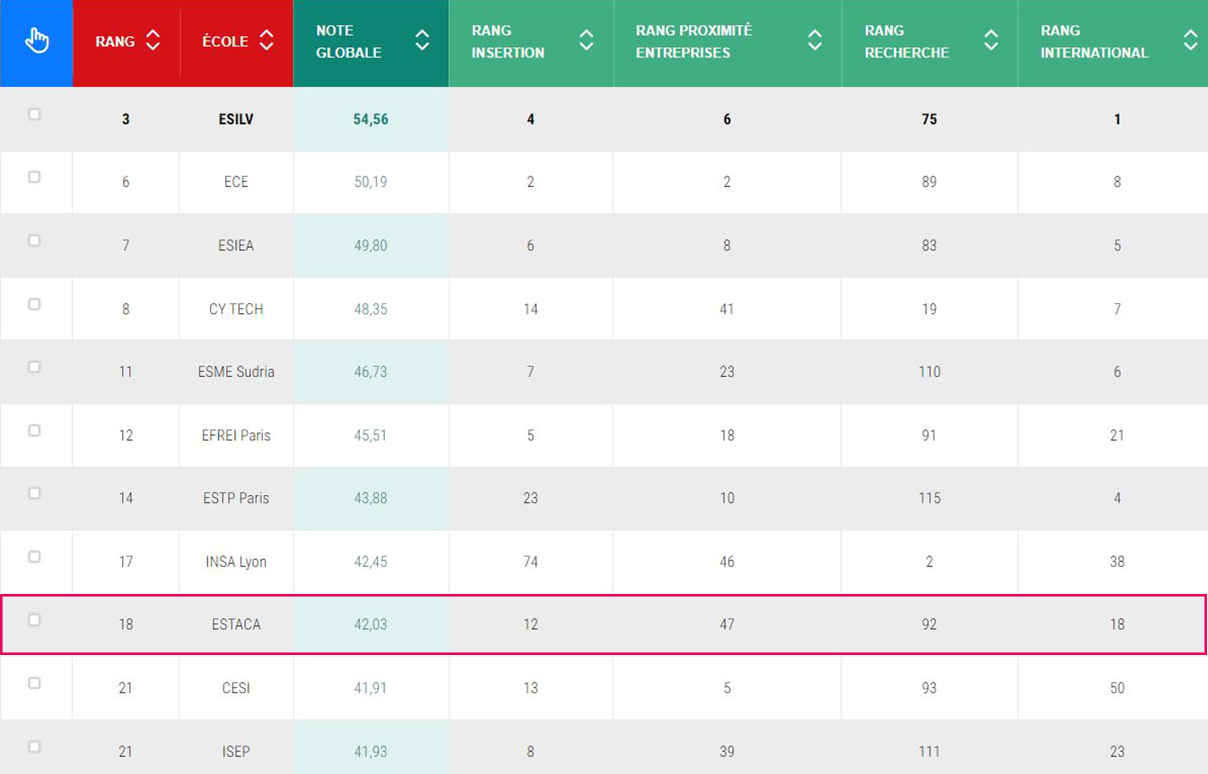1208x774 pixels.
Task: Sort by RANG PROXIMITÉ ENTREPRISES arrows
Action: [814, 41]
